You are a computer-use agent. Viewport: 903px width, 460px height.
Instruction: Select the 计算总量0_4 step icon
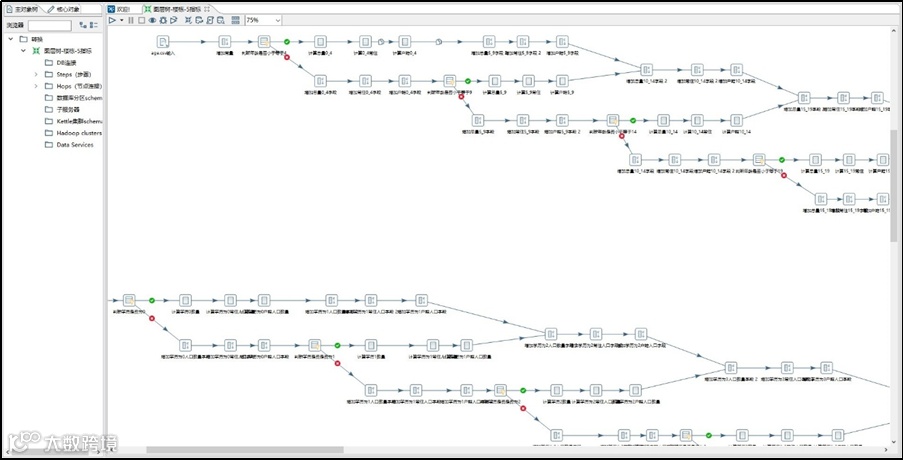coord(320,41)
